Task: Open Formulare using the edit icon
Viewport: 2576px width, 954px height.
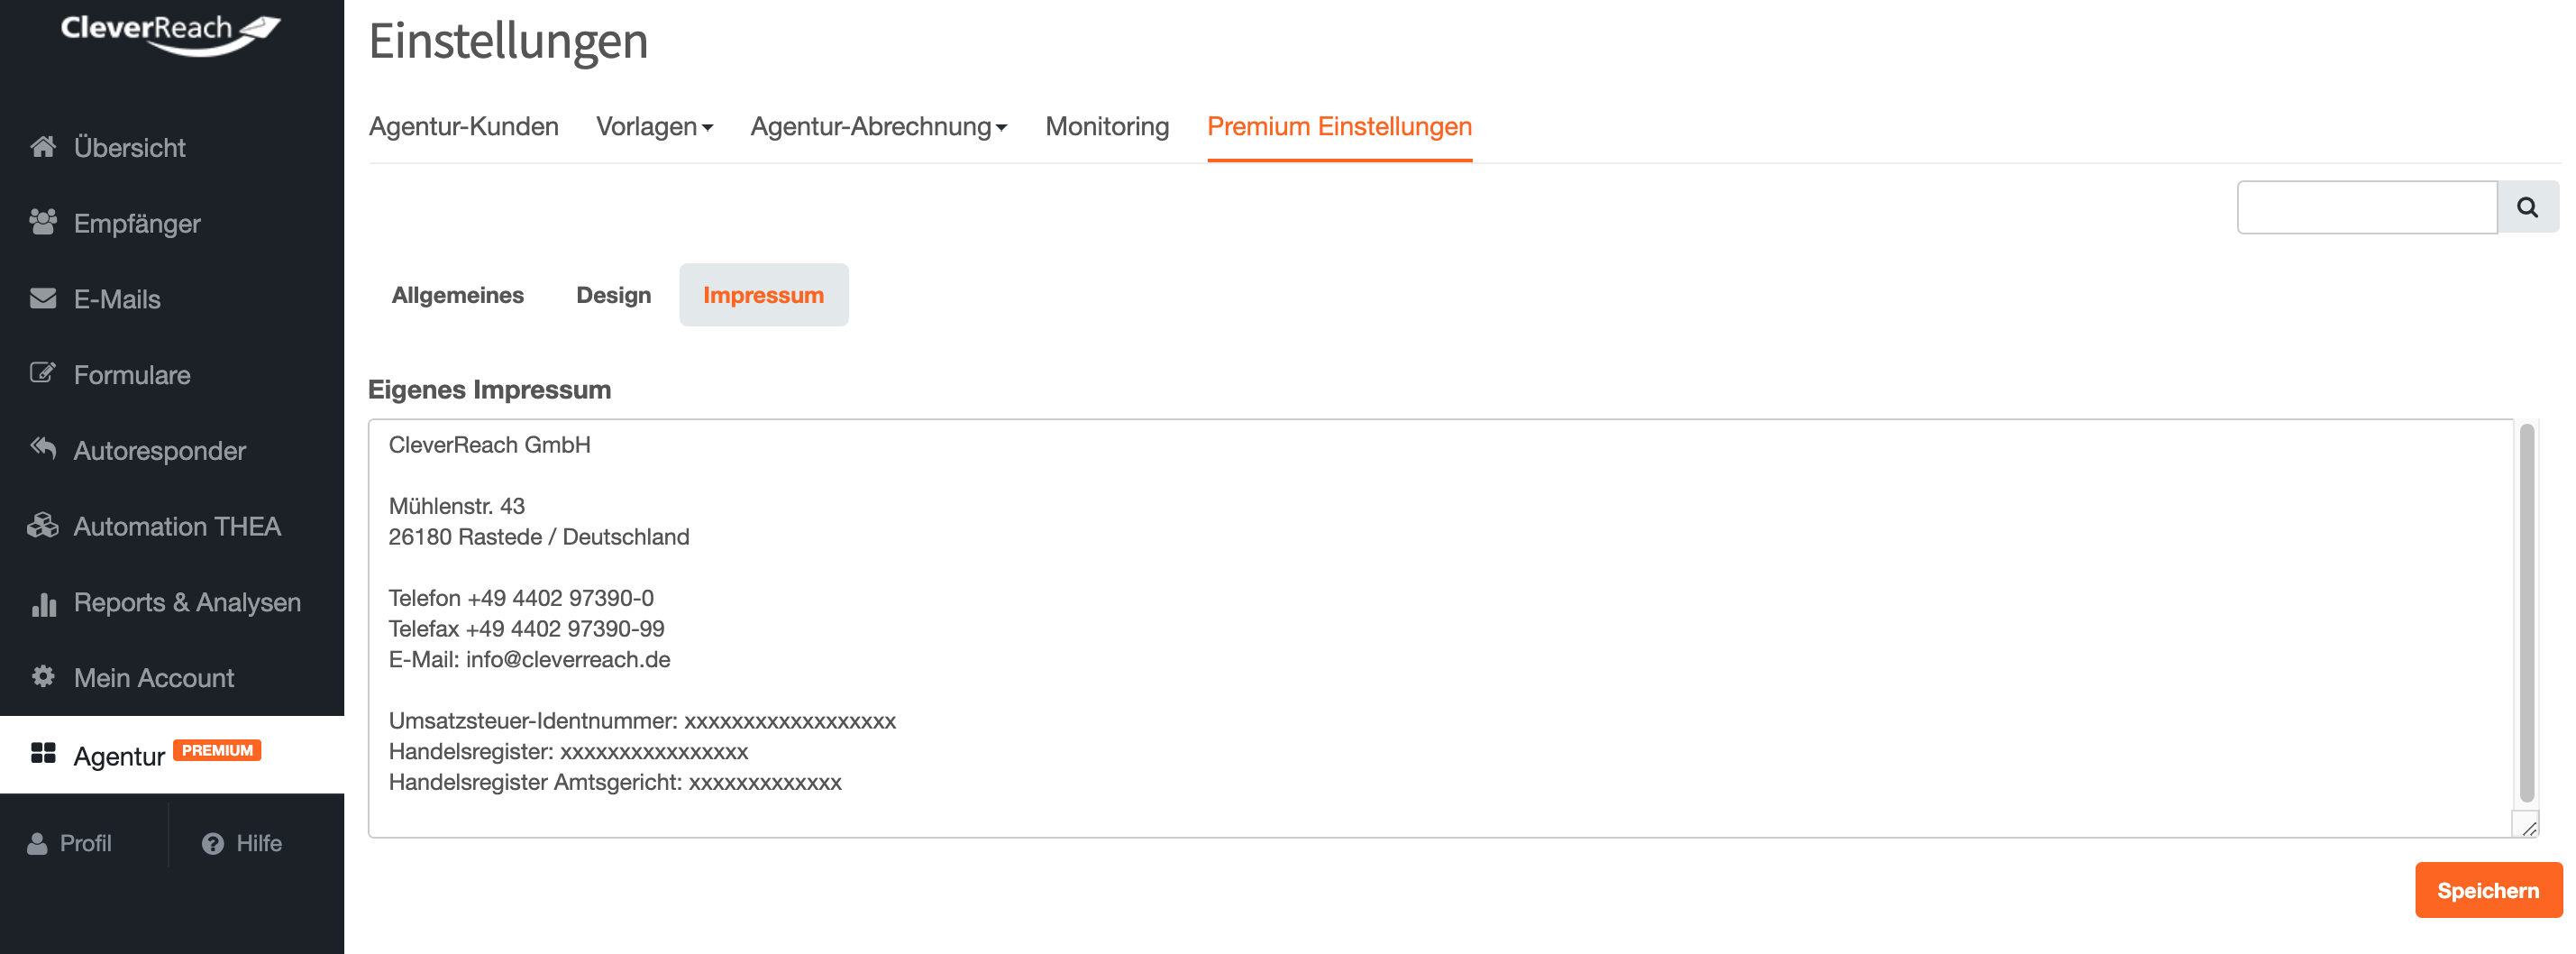Action: [x=43, y=374]
